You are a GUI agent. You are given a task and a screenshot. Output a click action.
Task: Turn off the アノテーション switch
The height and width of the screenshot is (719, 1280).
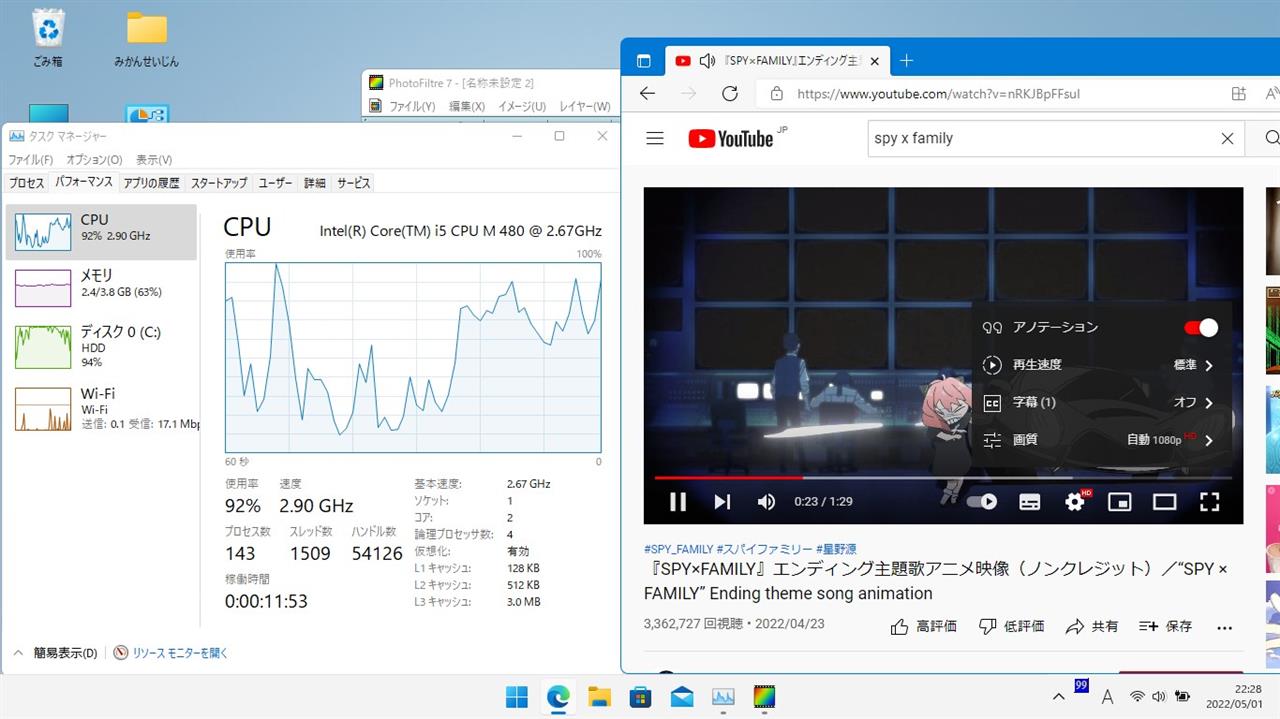(x=1200, y=328)
